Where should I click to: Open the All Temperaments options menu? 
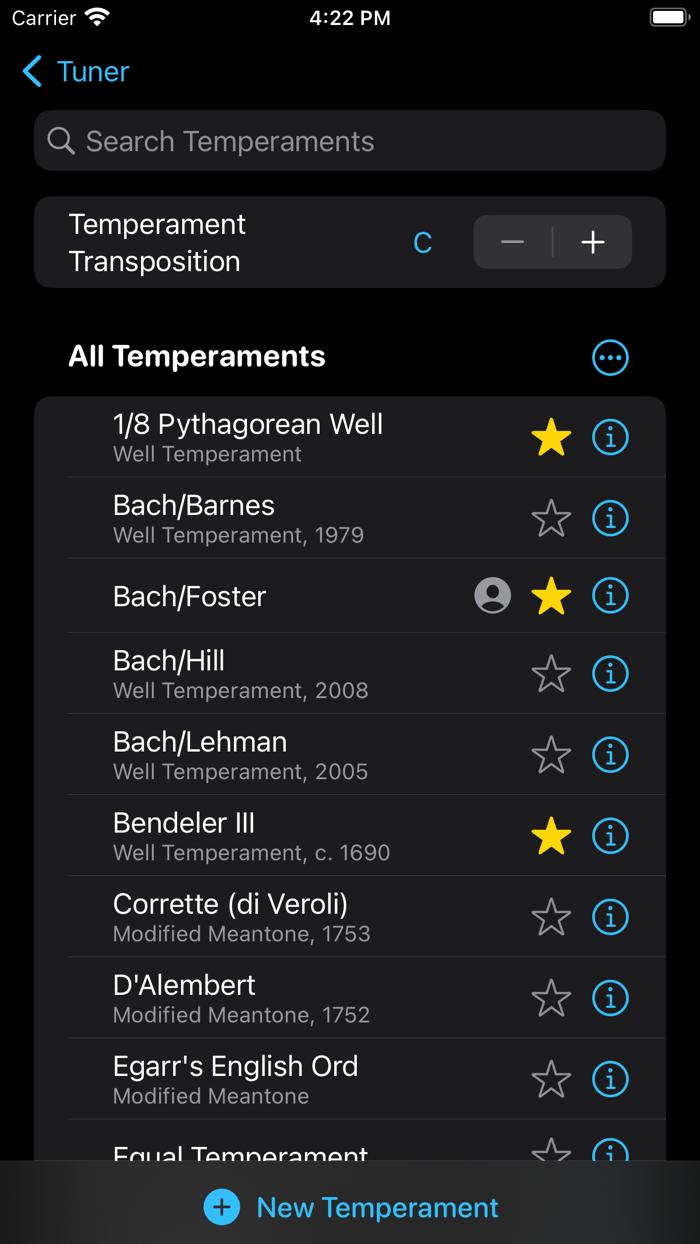tap(610, 357)
